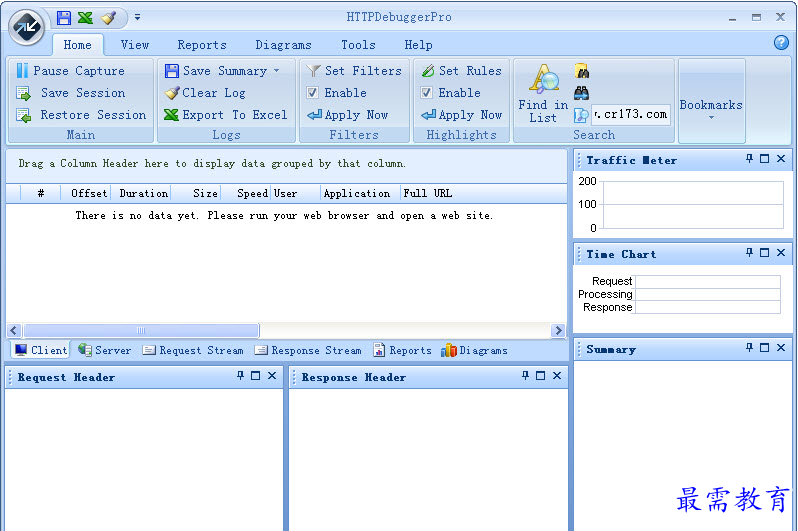Click Pause Capture
Screen dimensions: 798x531
tap(71, 71)
